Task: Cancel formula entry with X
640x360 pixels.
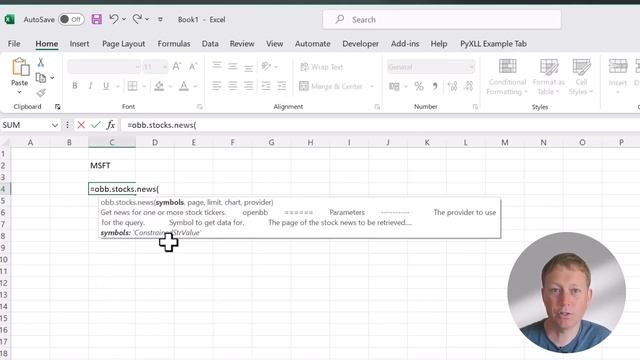Action: coord(81,125)
